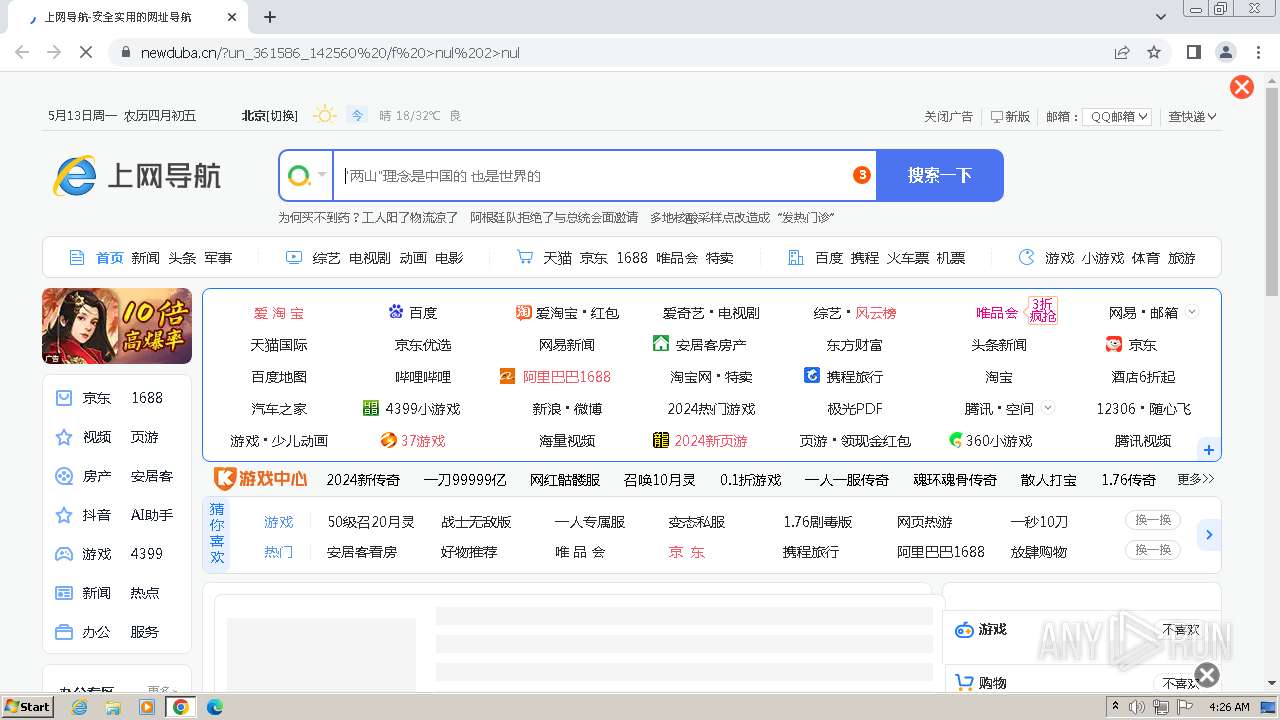Expand 查快递 dropdown
Viewport: 1280px width, 720px height.
coord(1192,116)
